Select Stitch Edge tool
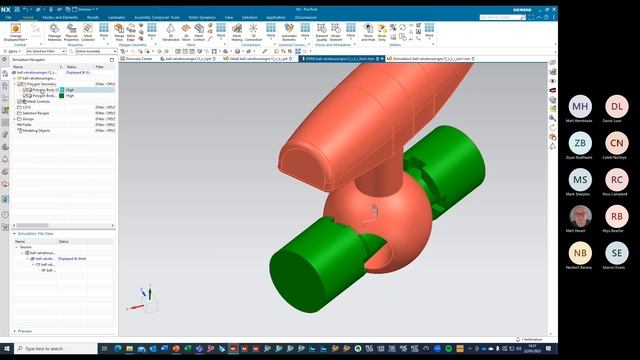The height and width of the screenshot is (360, 640). pos(131,32)
